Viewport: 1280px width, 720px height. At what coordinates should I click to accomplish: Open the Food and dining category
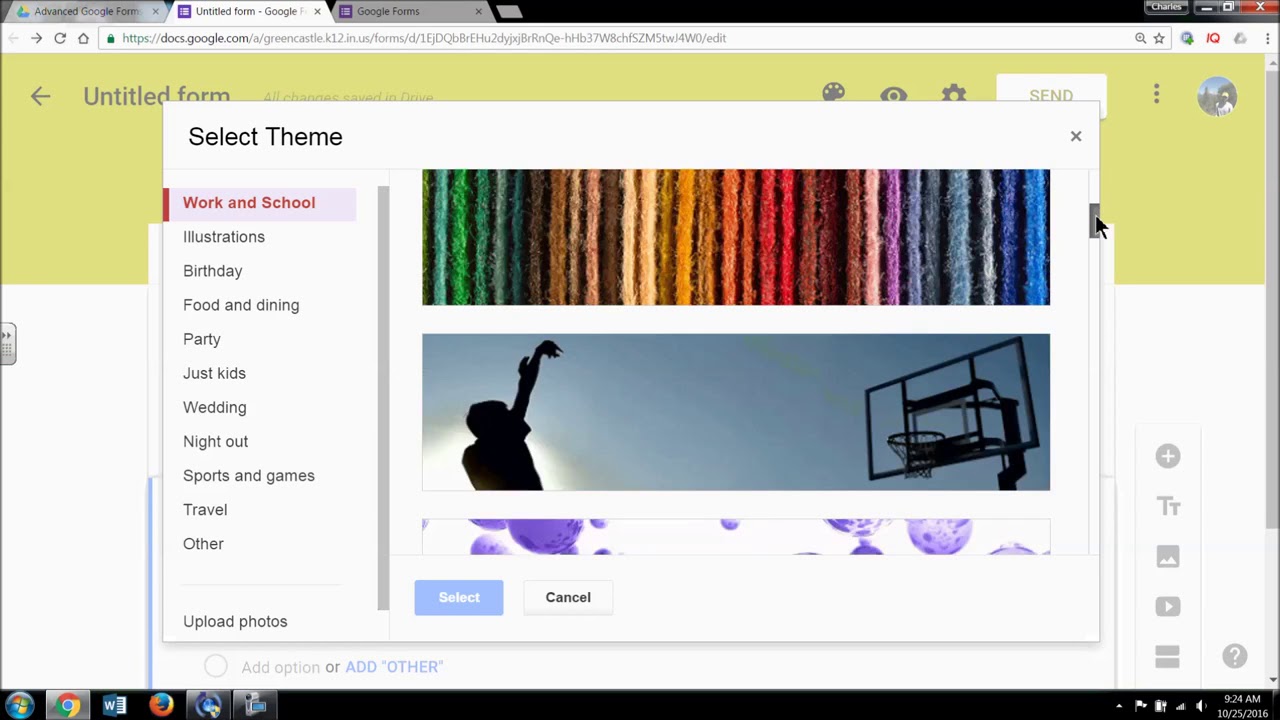241,305
